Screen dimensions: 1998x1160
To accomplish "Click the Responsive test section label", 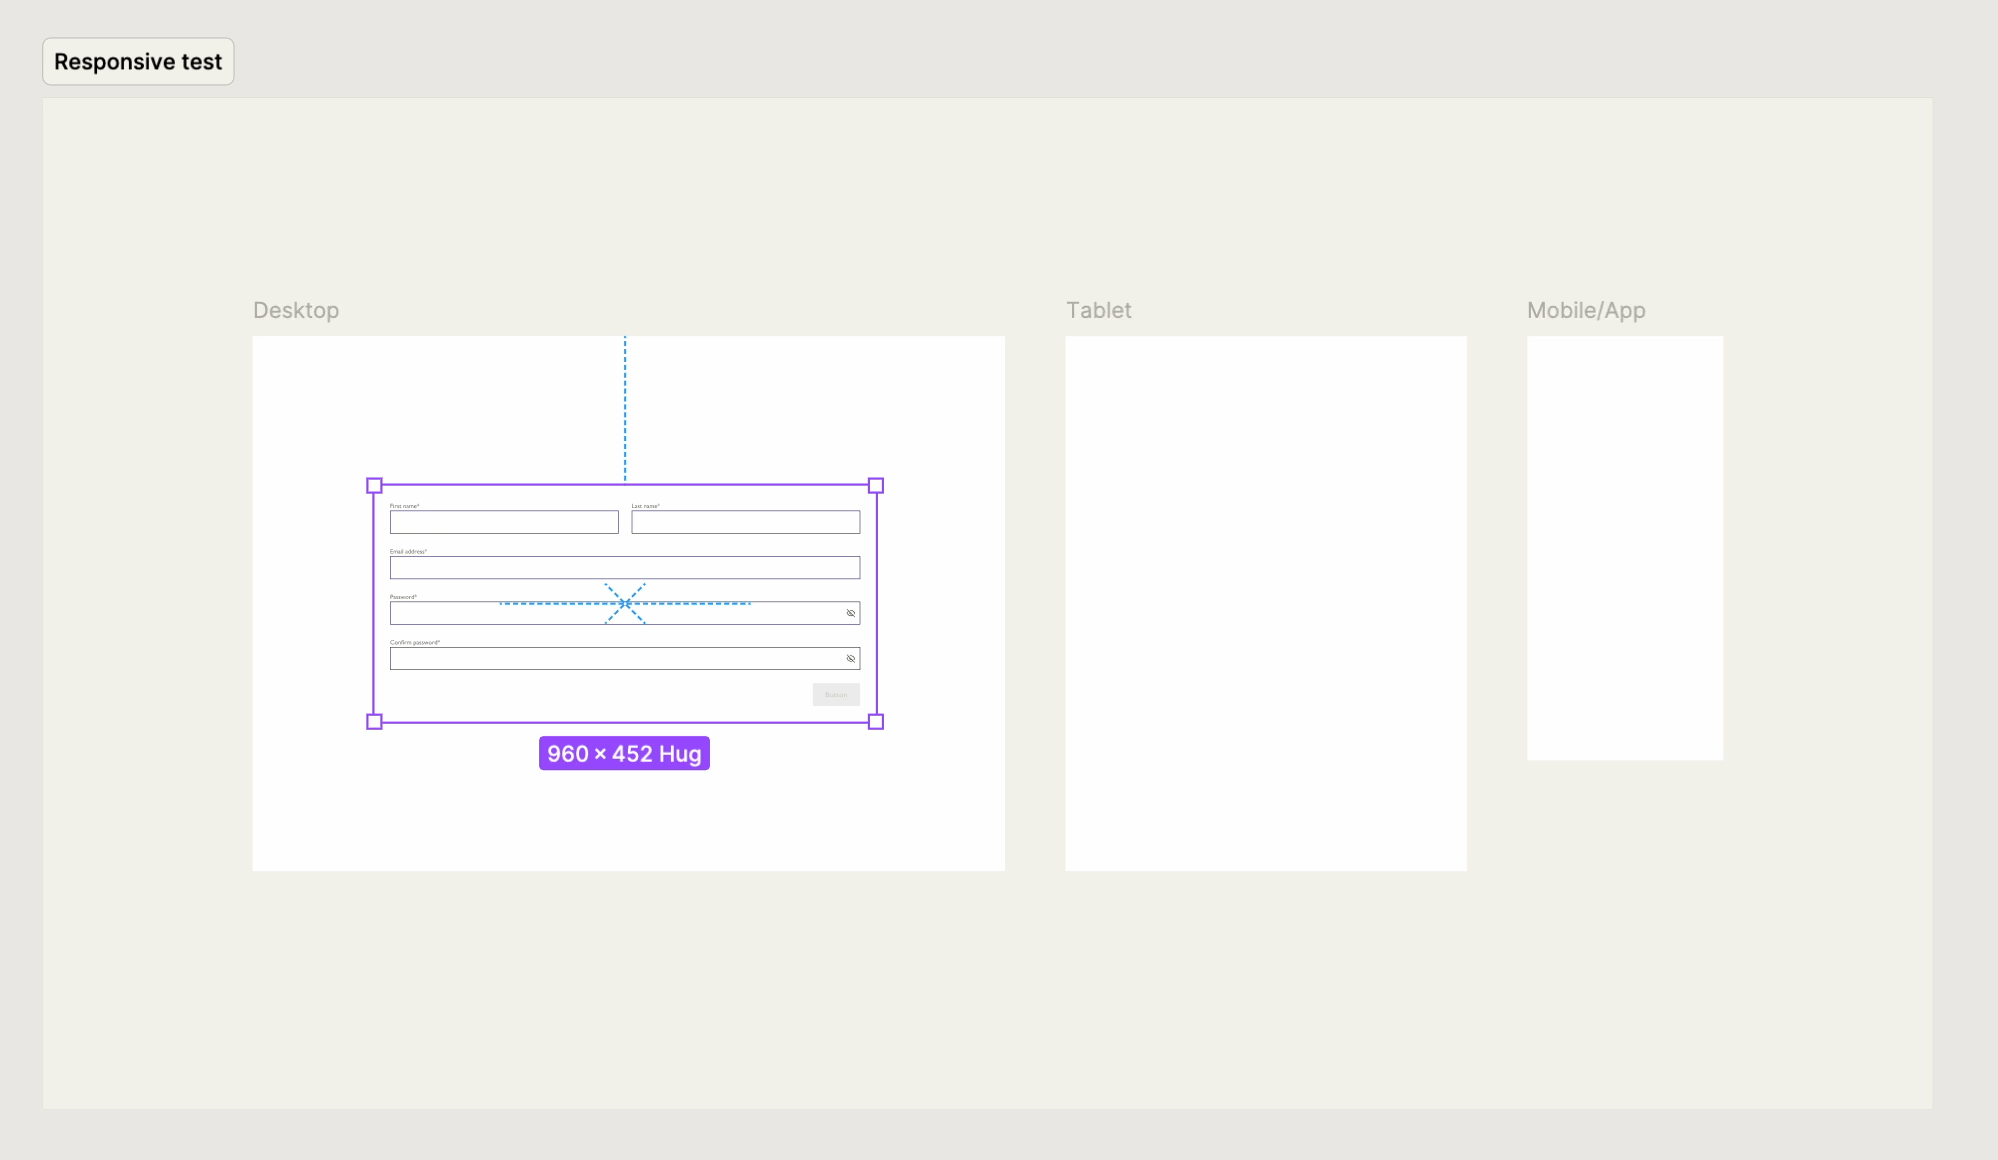I will [138, 62].
